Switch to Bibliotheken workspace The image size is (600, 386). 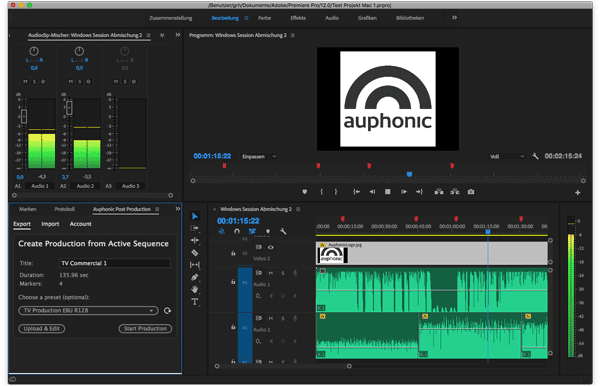pos(410,18)
